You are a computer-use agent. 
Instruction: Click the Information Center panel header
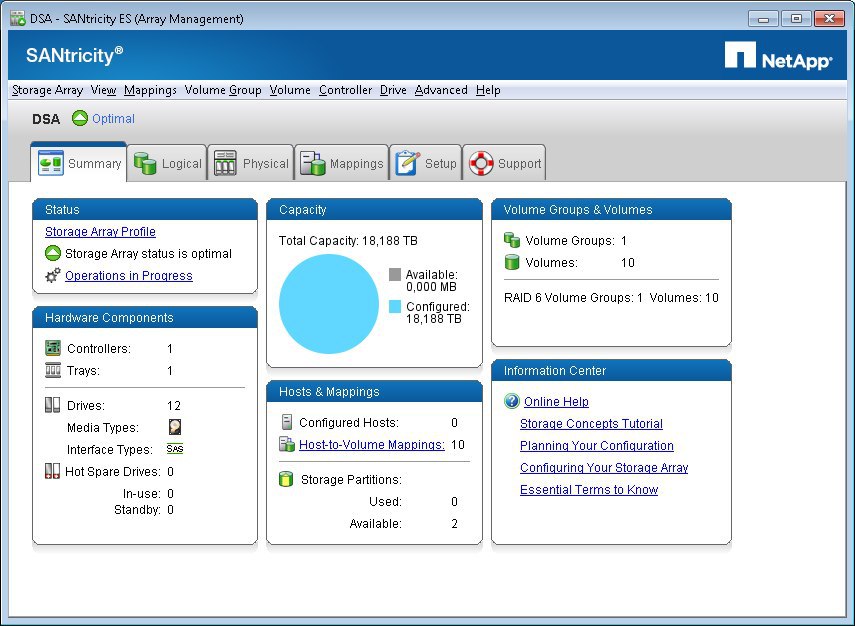coord(611,371)
